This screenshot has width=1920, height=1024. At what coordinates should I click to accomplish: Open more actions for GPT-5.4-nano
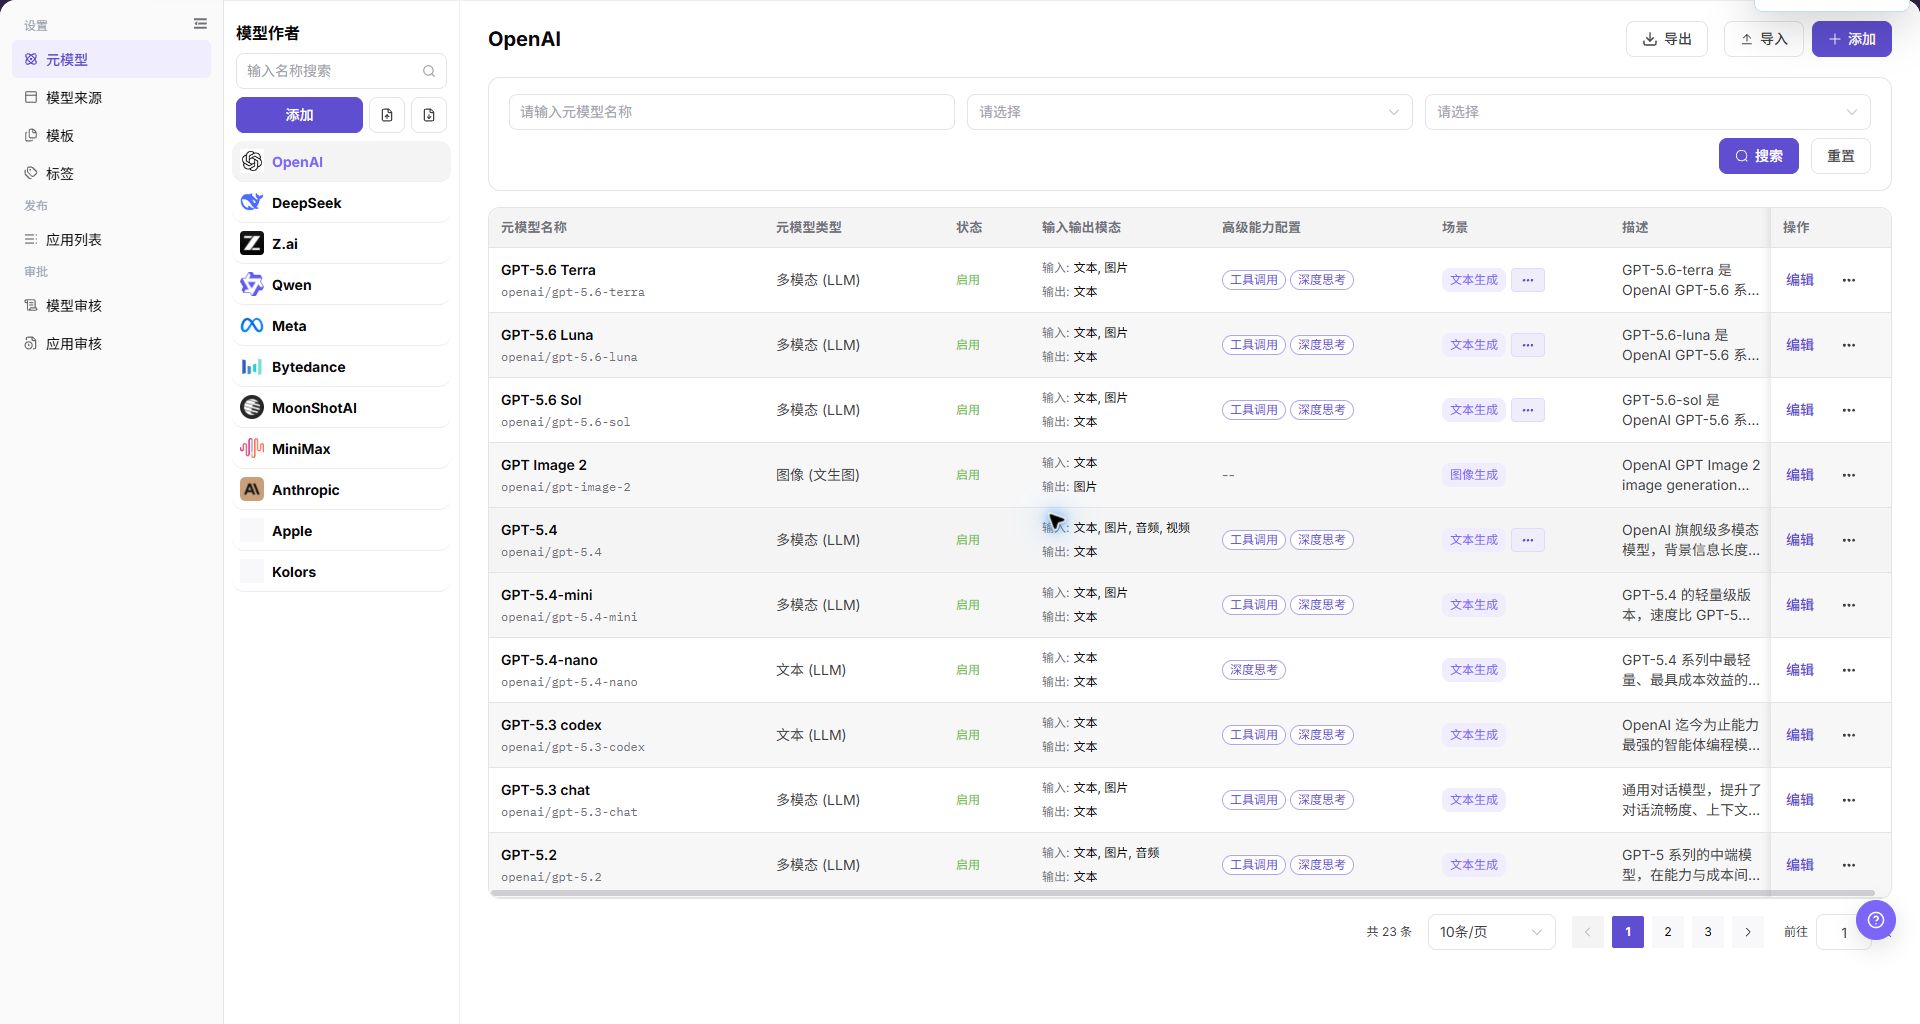point(1849,670)
